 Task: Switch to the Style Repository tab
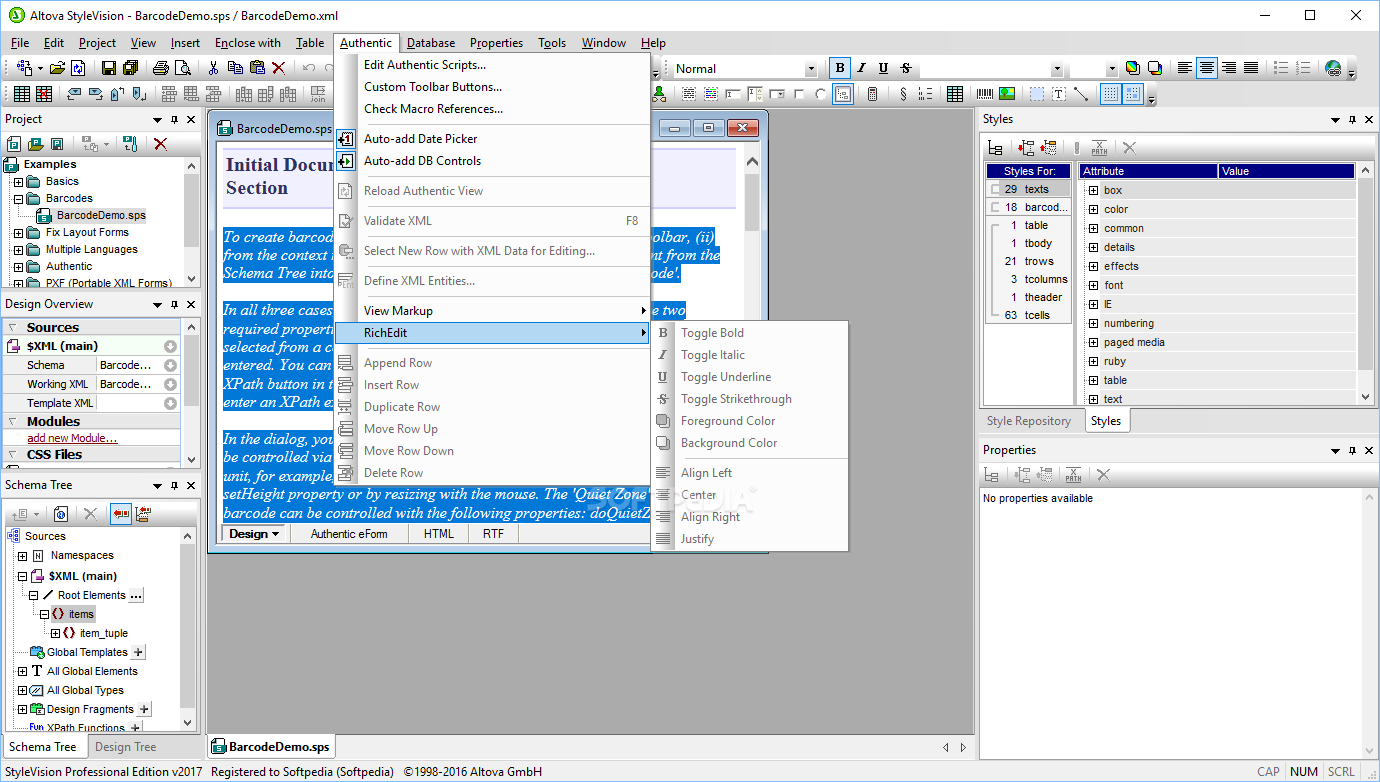pos(1029,421)
